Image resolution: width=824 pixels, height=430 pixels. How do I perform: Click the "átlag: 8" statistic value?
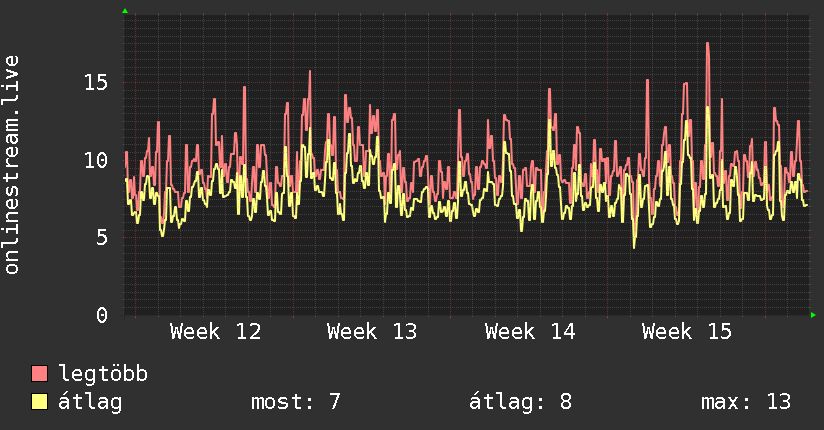(x=520, y=402)
